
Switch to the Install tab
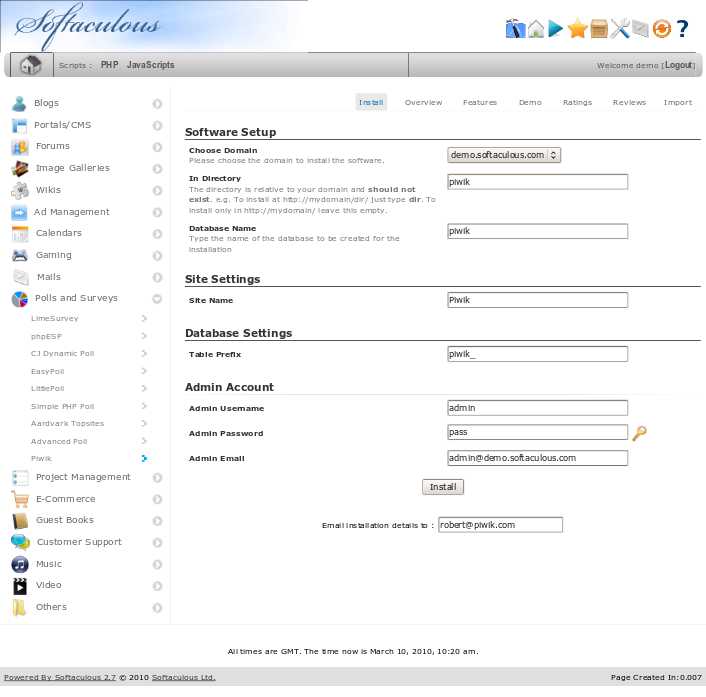pyautogui.click(x=371, y=102)
